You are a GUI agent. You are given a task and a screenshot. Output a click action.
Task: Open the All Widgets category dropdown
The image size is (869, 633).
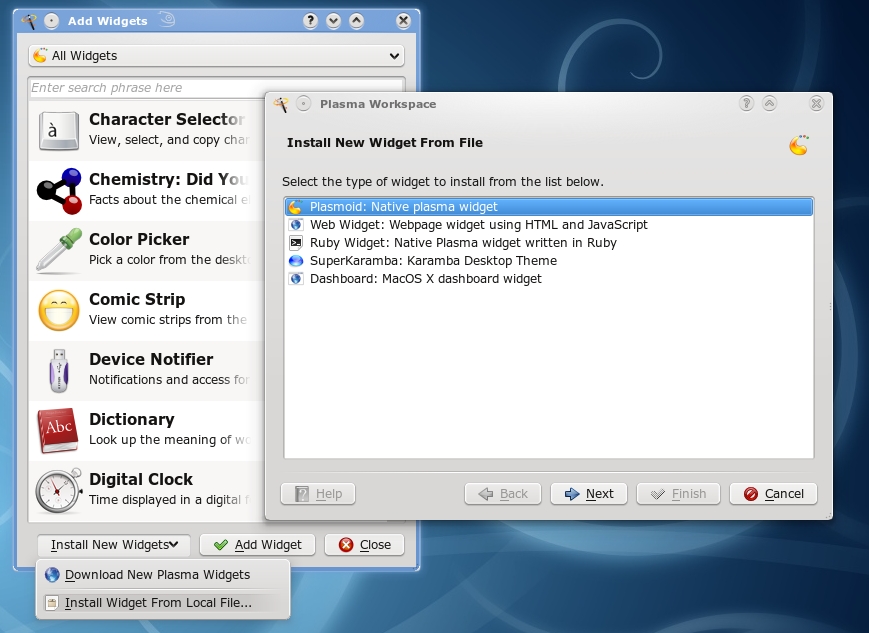click(216, 56)
